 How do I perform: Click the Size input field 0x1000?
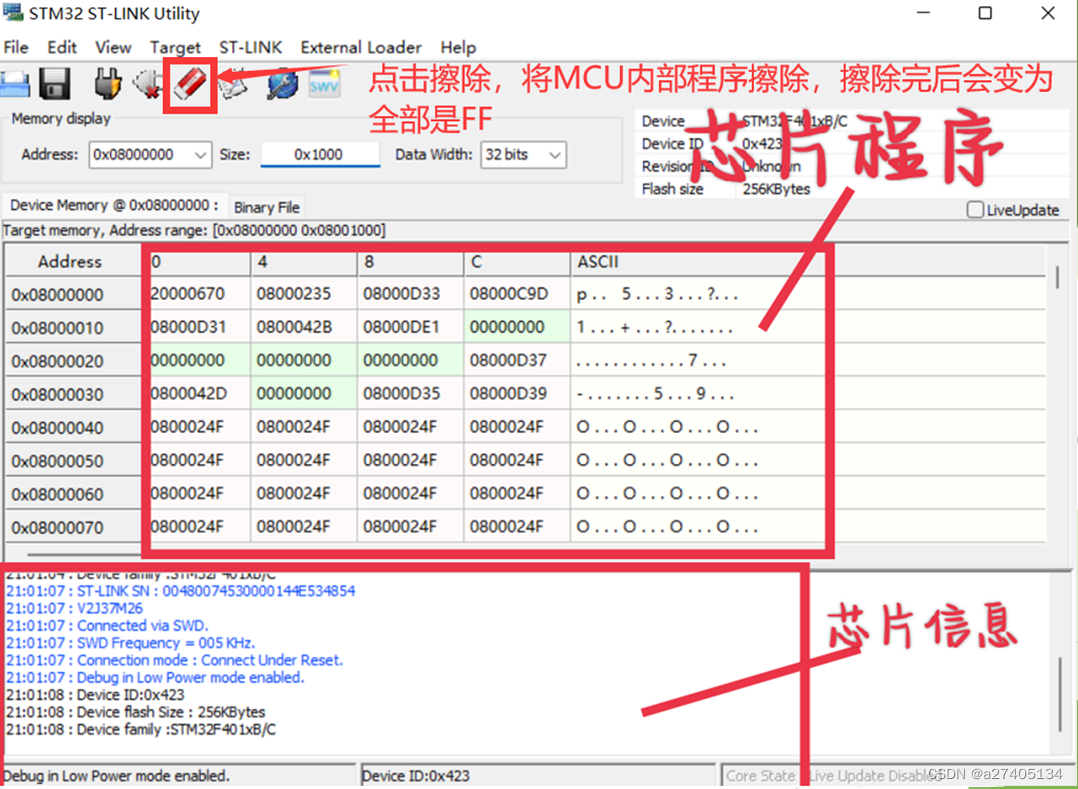click(x=320, y=155)
